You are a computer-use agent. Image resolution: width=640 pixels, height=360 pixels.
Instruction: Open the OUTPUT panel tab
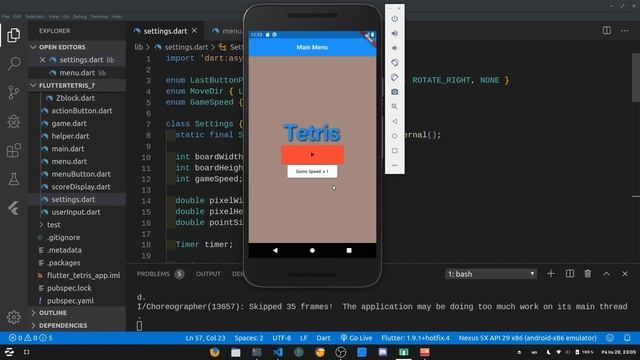[208, 274]
